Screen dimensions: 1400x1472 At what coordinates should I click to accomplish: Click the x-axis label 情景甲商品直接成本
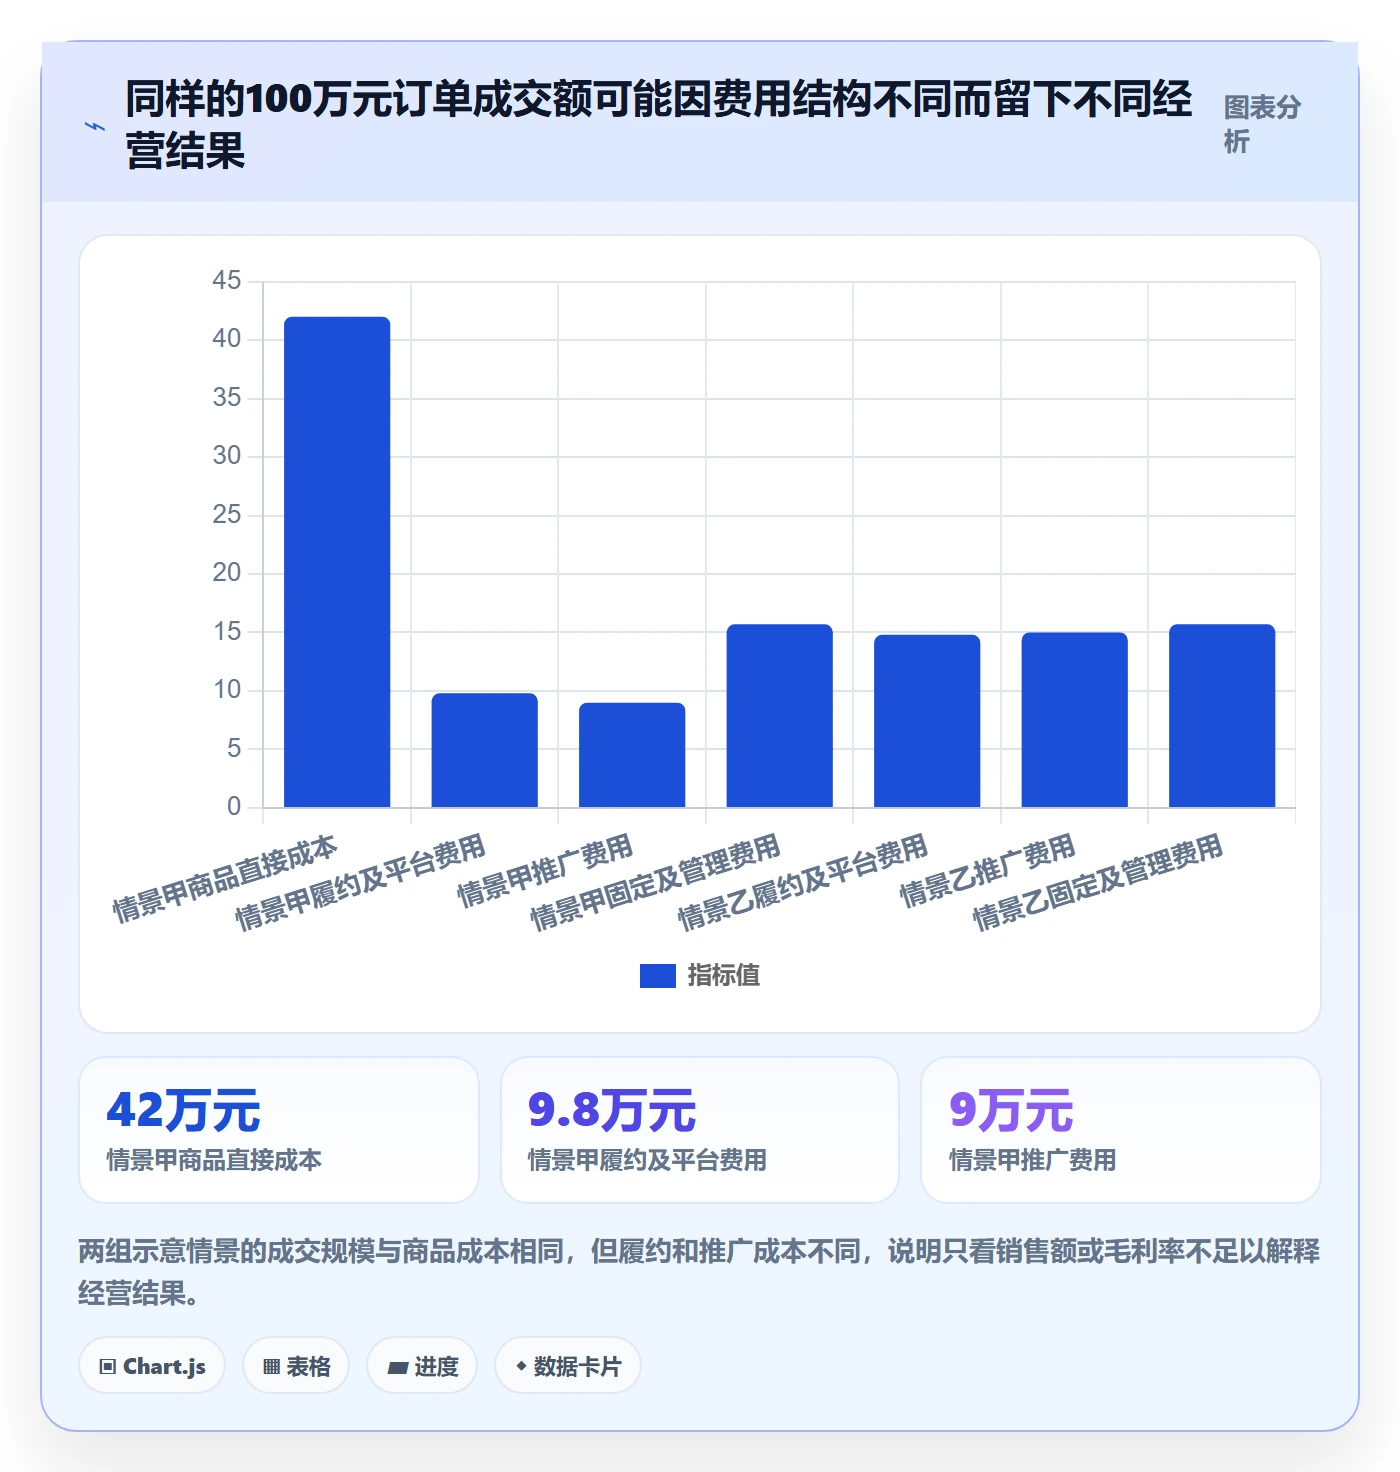pyautogui.click(x=225, y=878)
